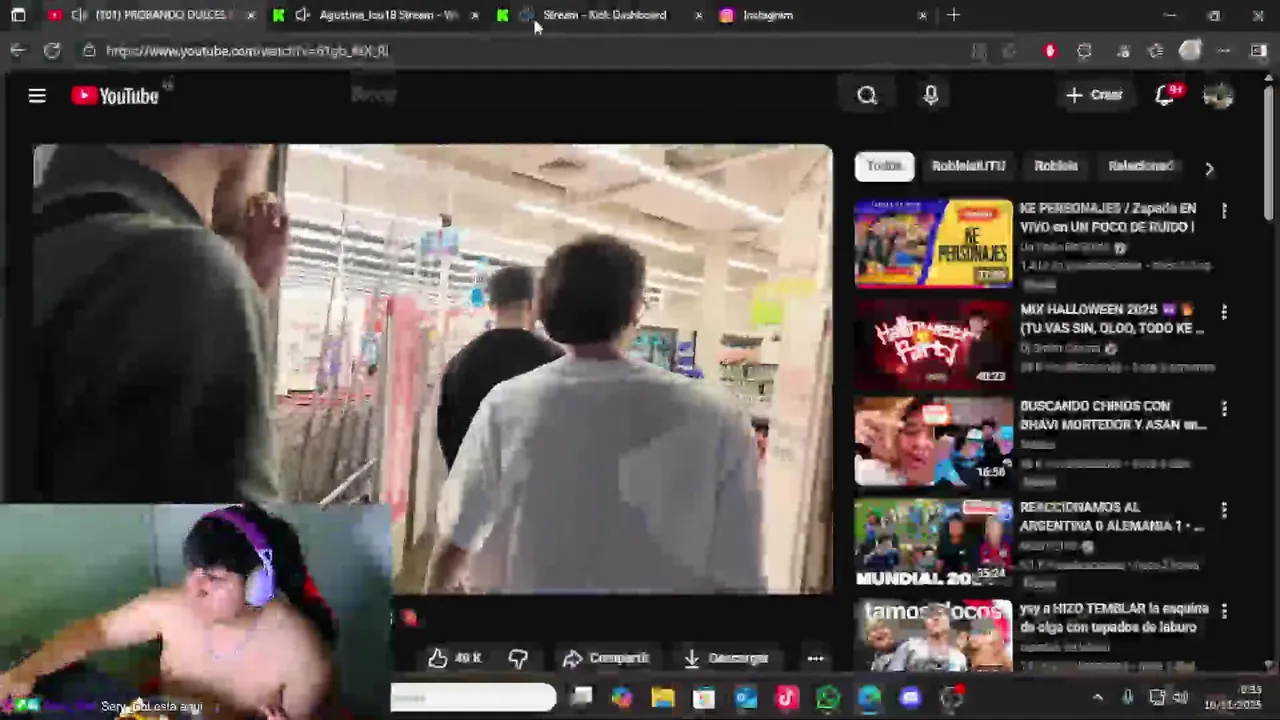Dislike the video with thumbs down
The height and width of the screenshot is (720, 1280).
(x=518, y=658)
